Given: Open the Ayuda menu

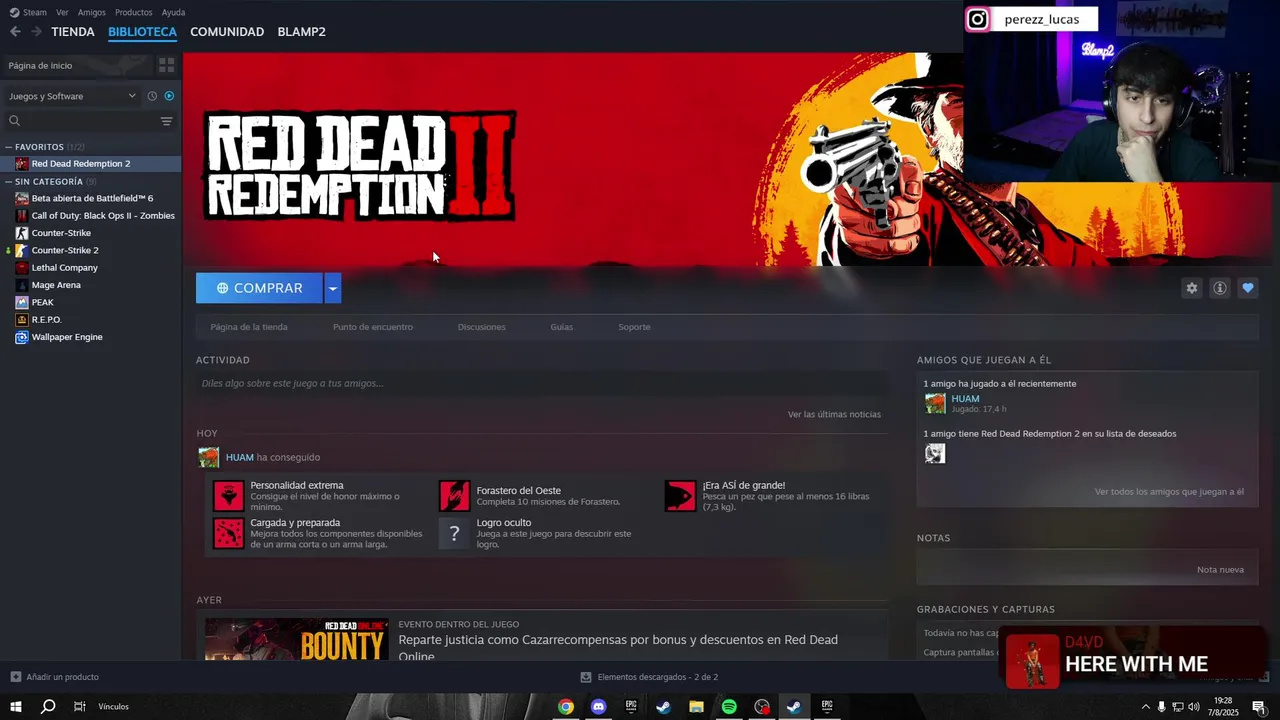Looking at the screenshot, I should tap(173, 12).
